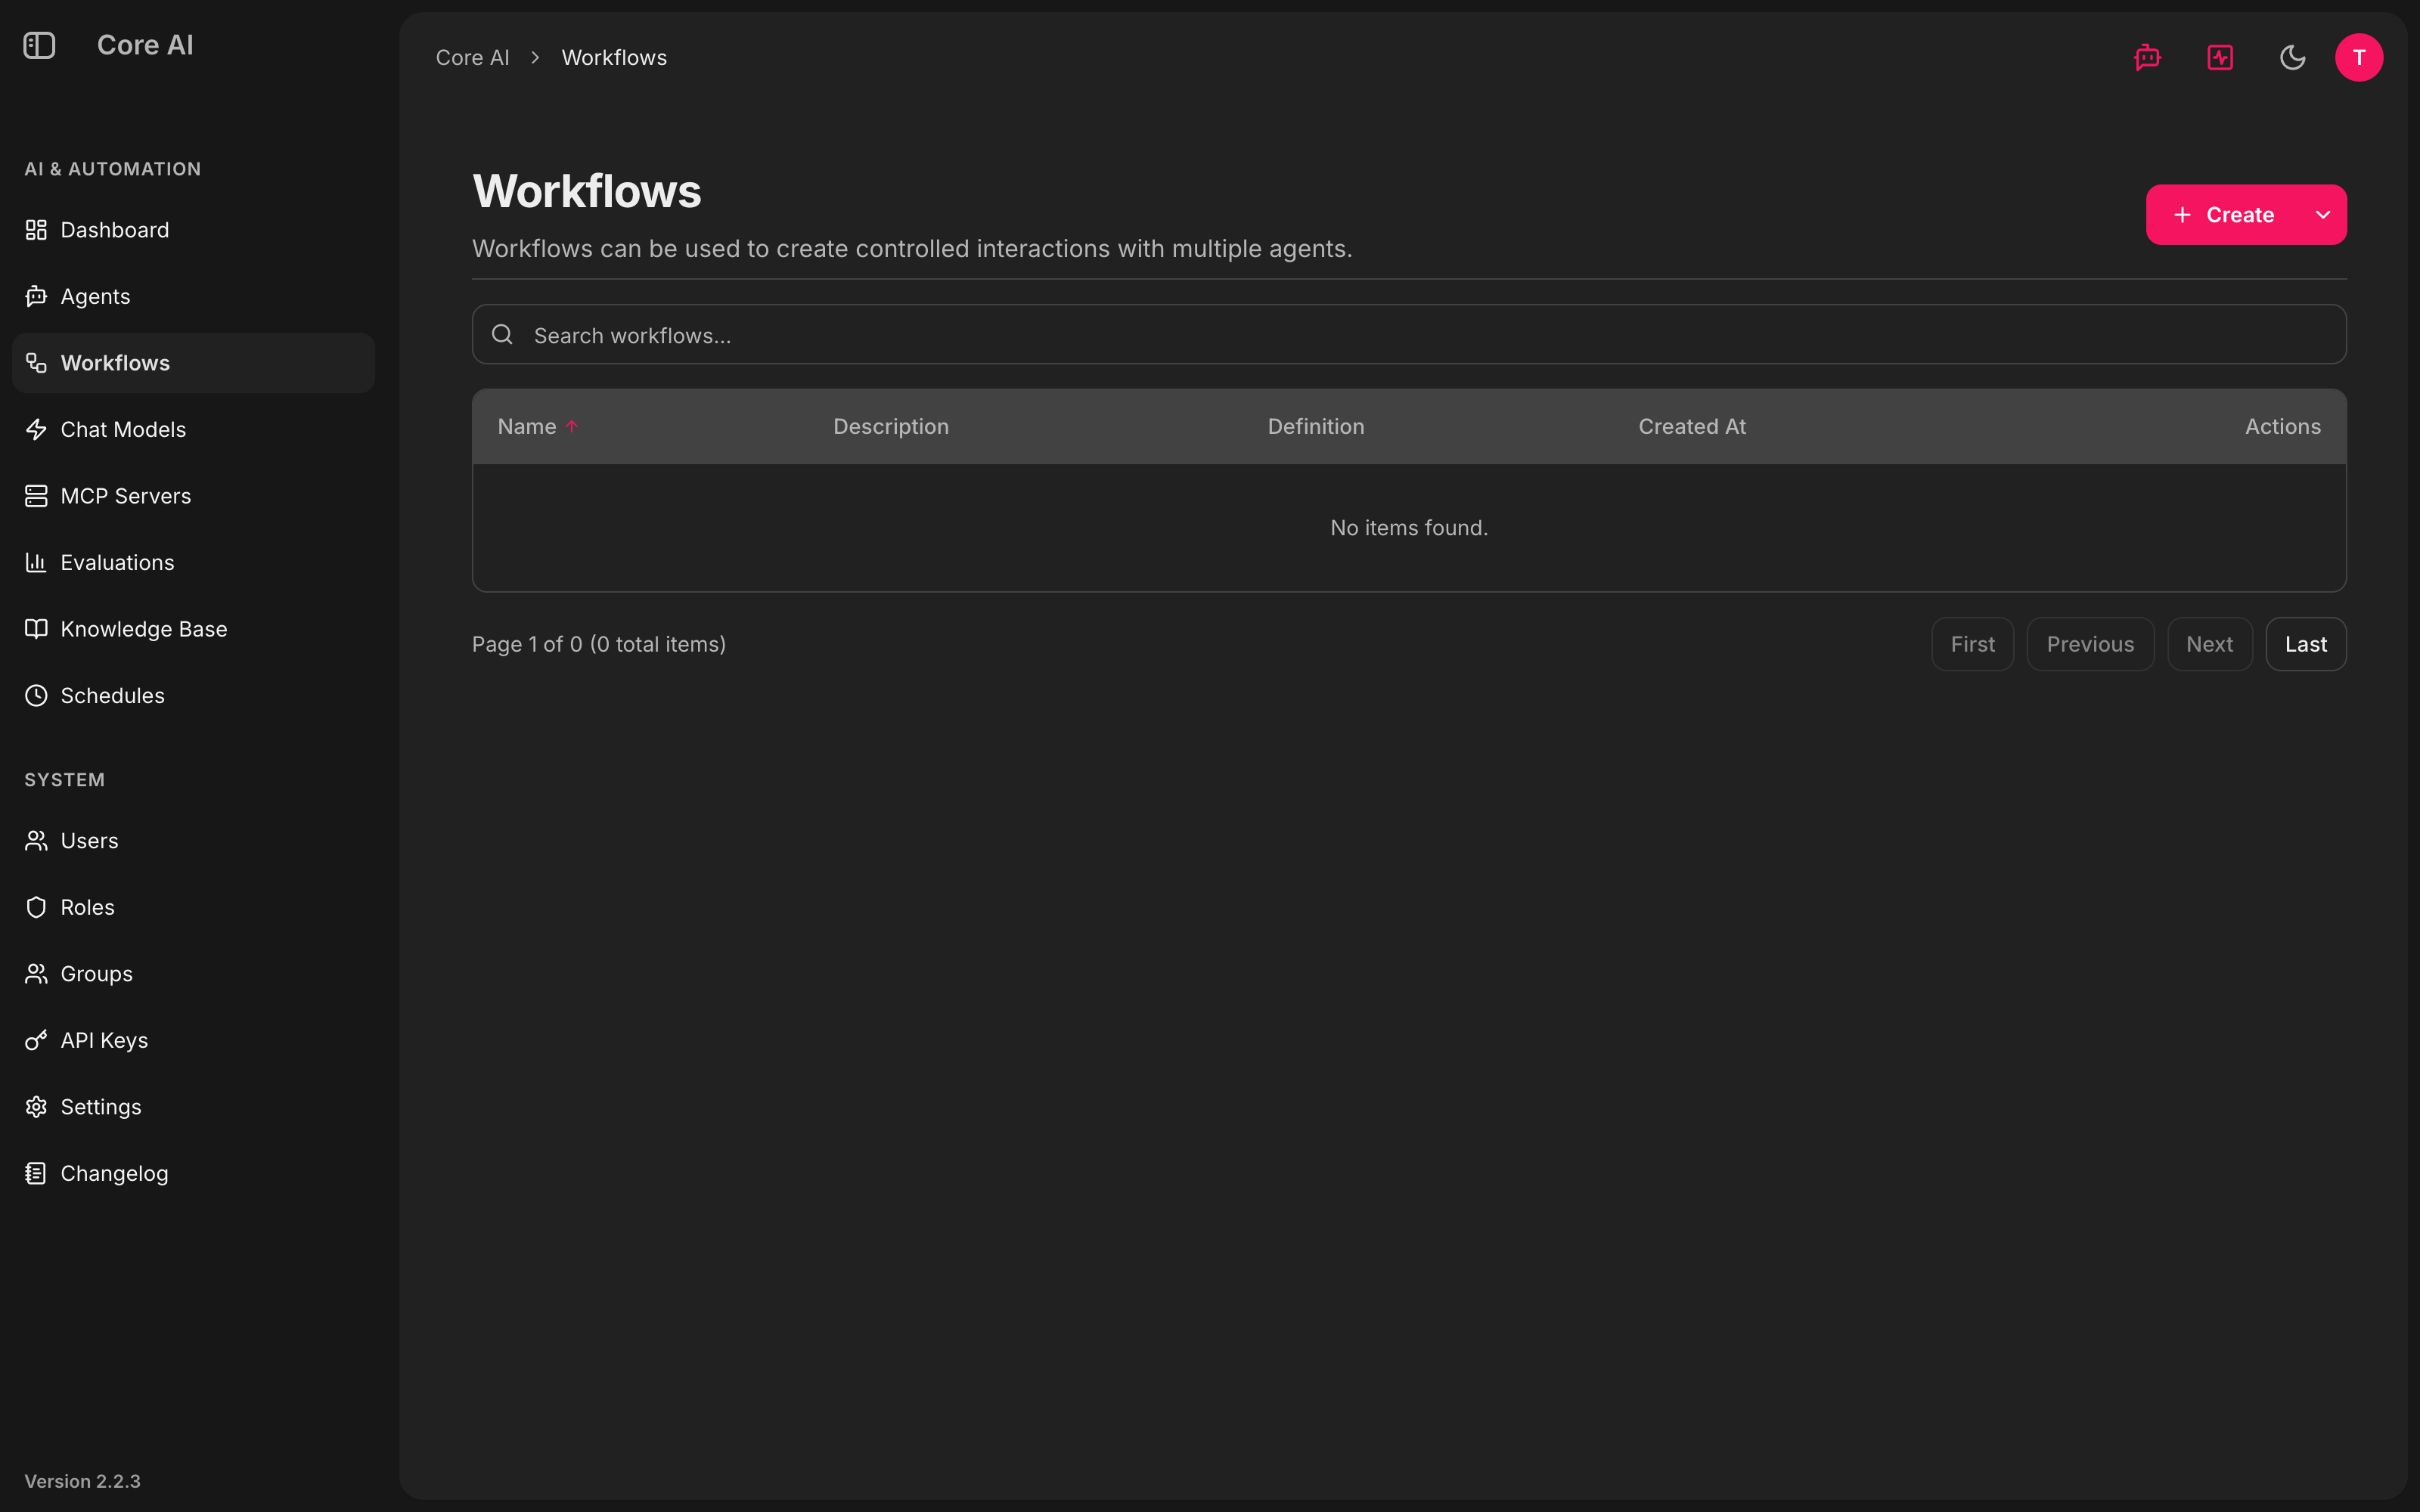Viewport: 2420px width, 1512px height.
Task: Click the Next page button
Action: pyautogui.click(x=2209, y=645)
